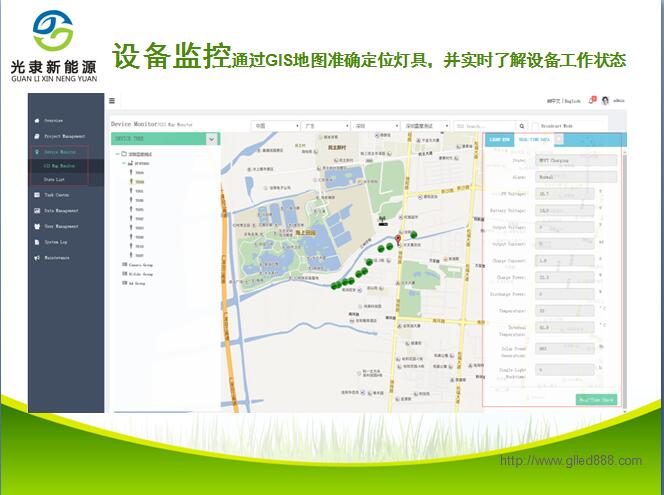Click the User Management people icon
664x495 pixels.
pos(37,226)
